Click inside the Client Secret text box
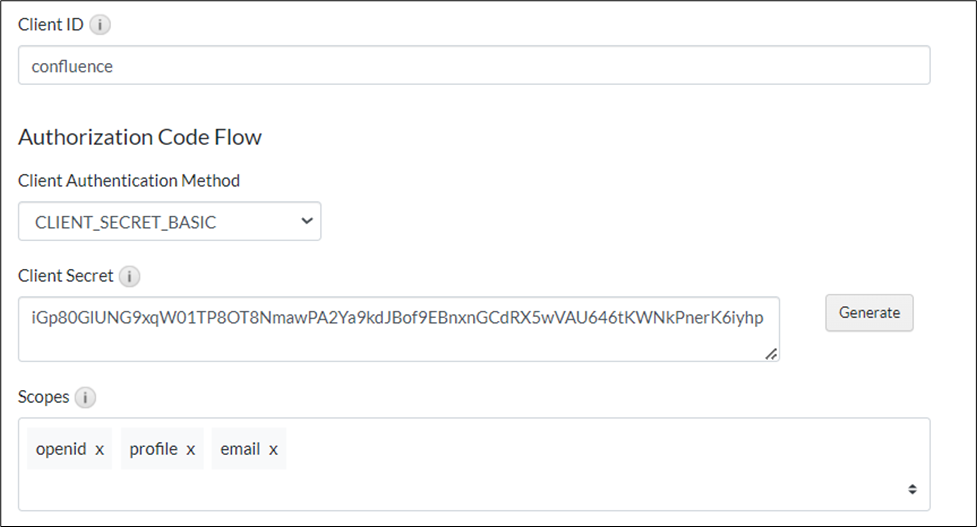The height and width of the screenshot is (527, 977). pos(399,327)
